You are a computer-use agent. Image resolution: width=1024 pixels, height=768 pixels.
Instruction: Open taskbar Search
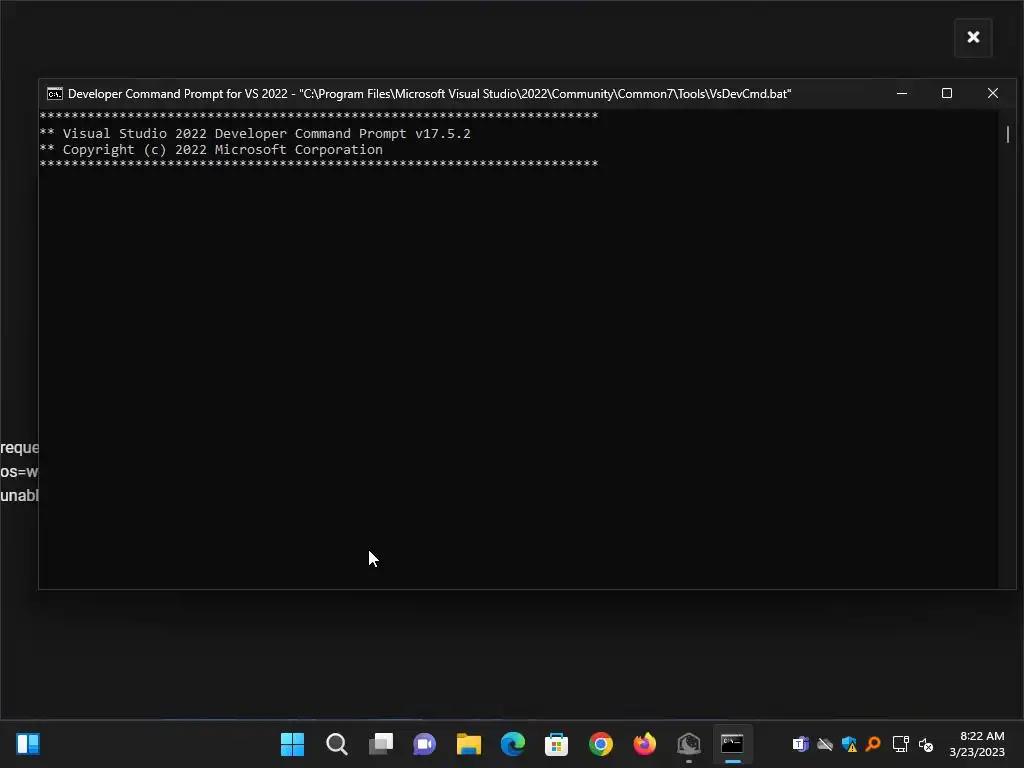336,744
